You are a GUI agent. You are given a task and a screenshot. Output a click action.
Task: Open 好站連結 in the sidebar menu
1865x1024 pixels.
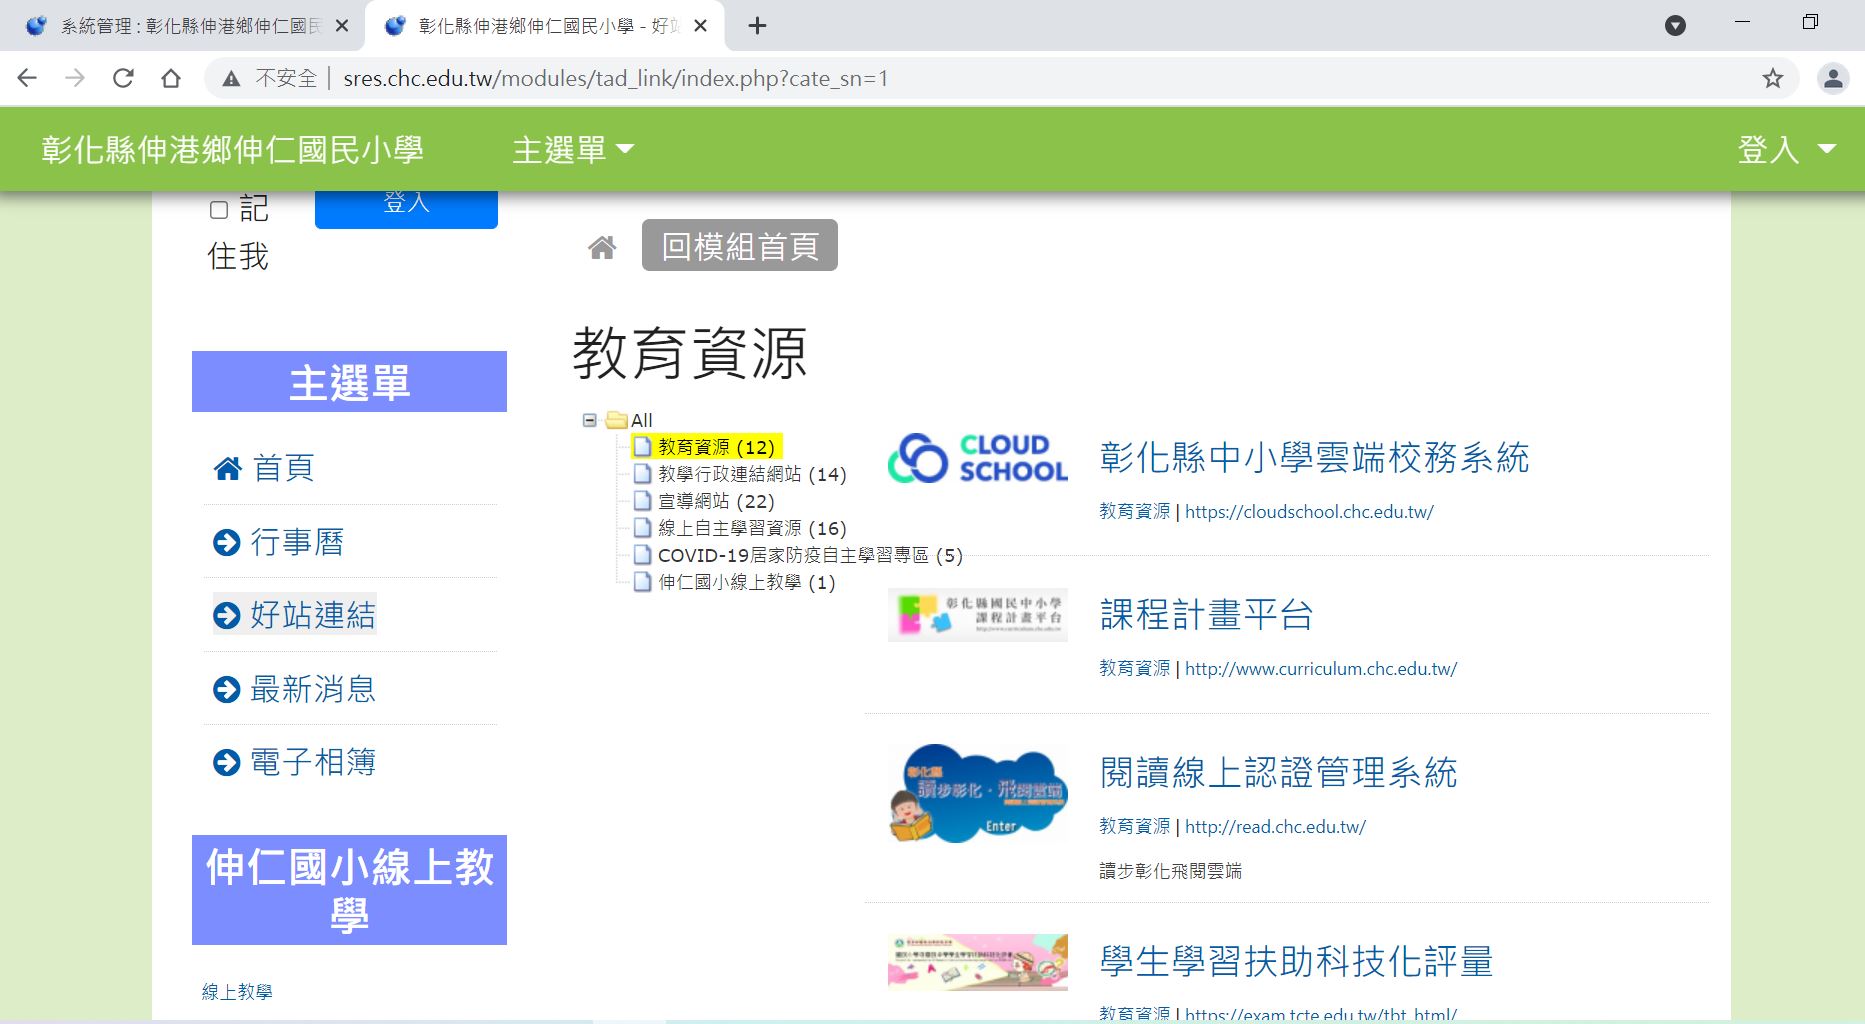coord(295,615)
